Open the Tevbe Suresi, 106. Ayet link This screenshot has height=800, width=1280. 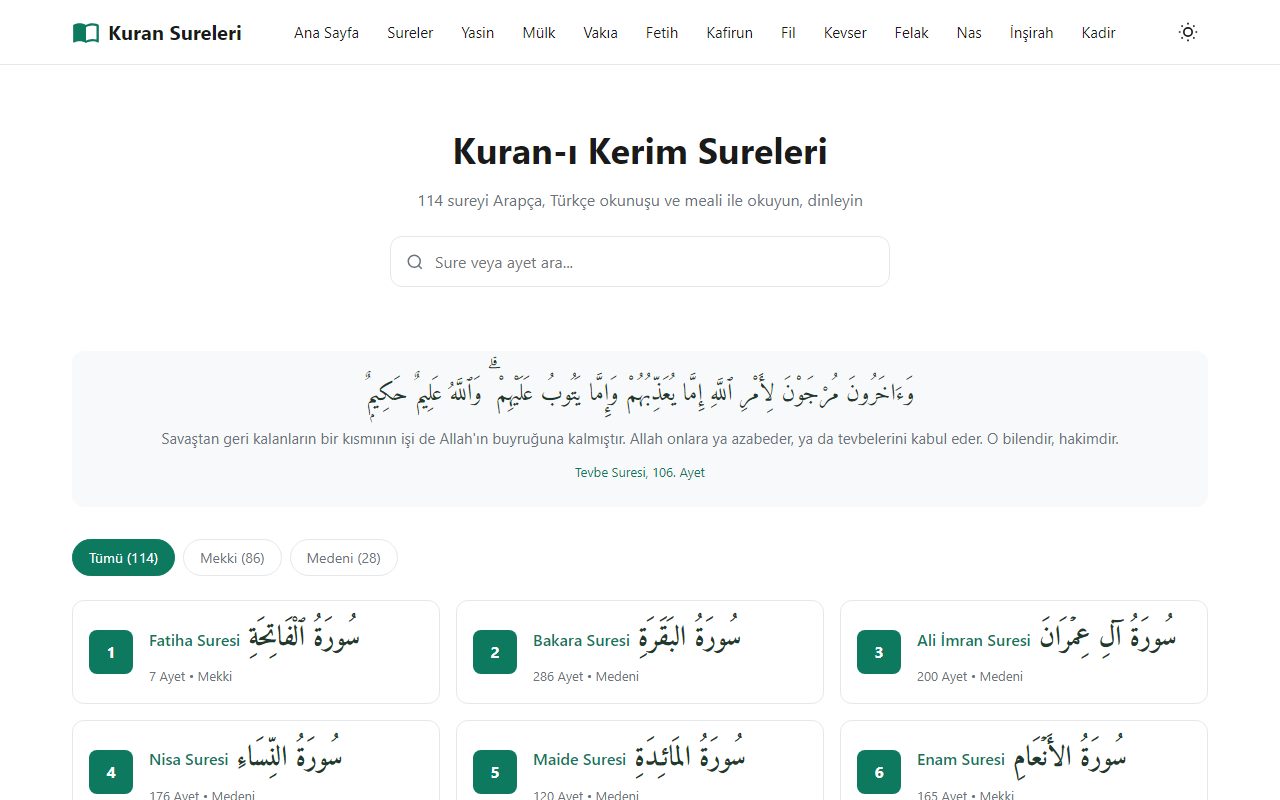point(640,472)
